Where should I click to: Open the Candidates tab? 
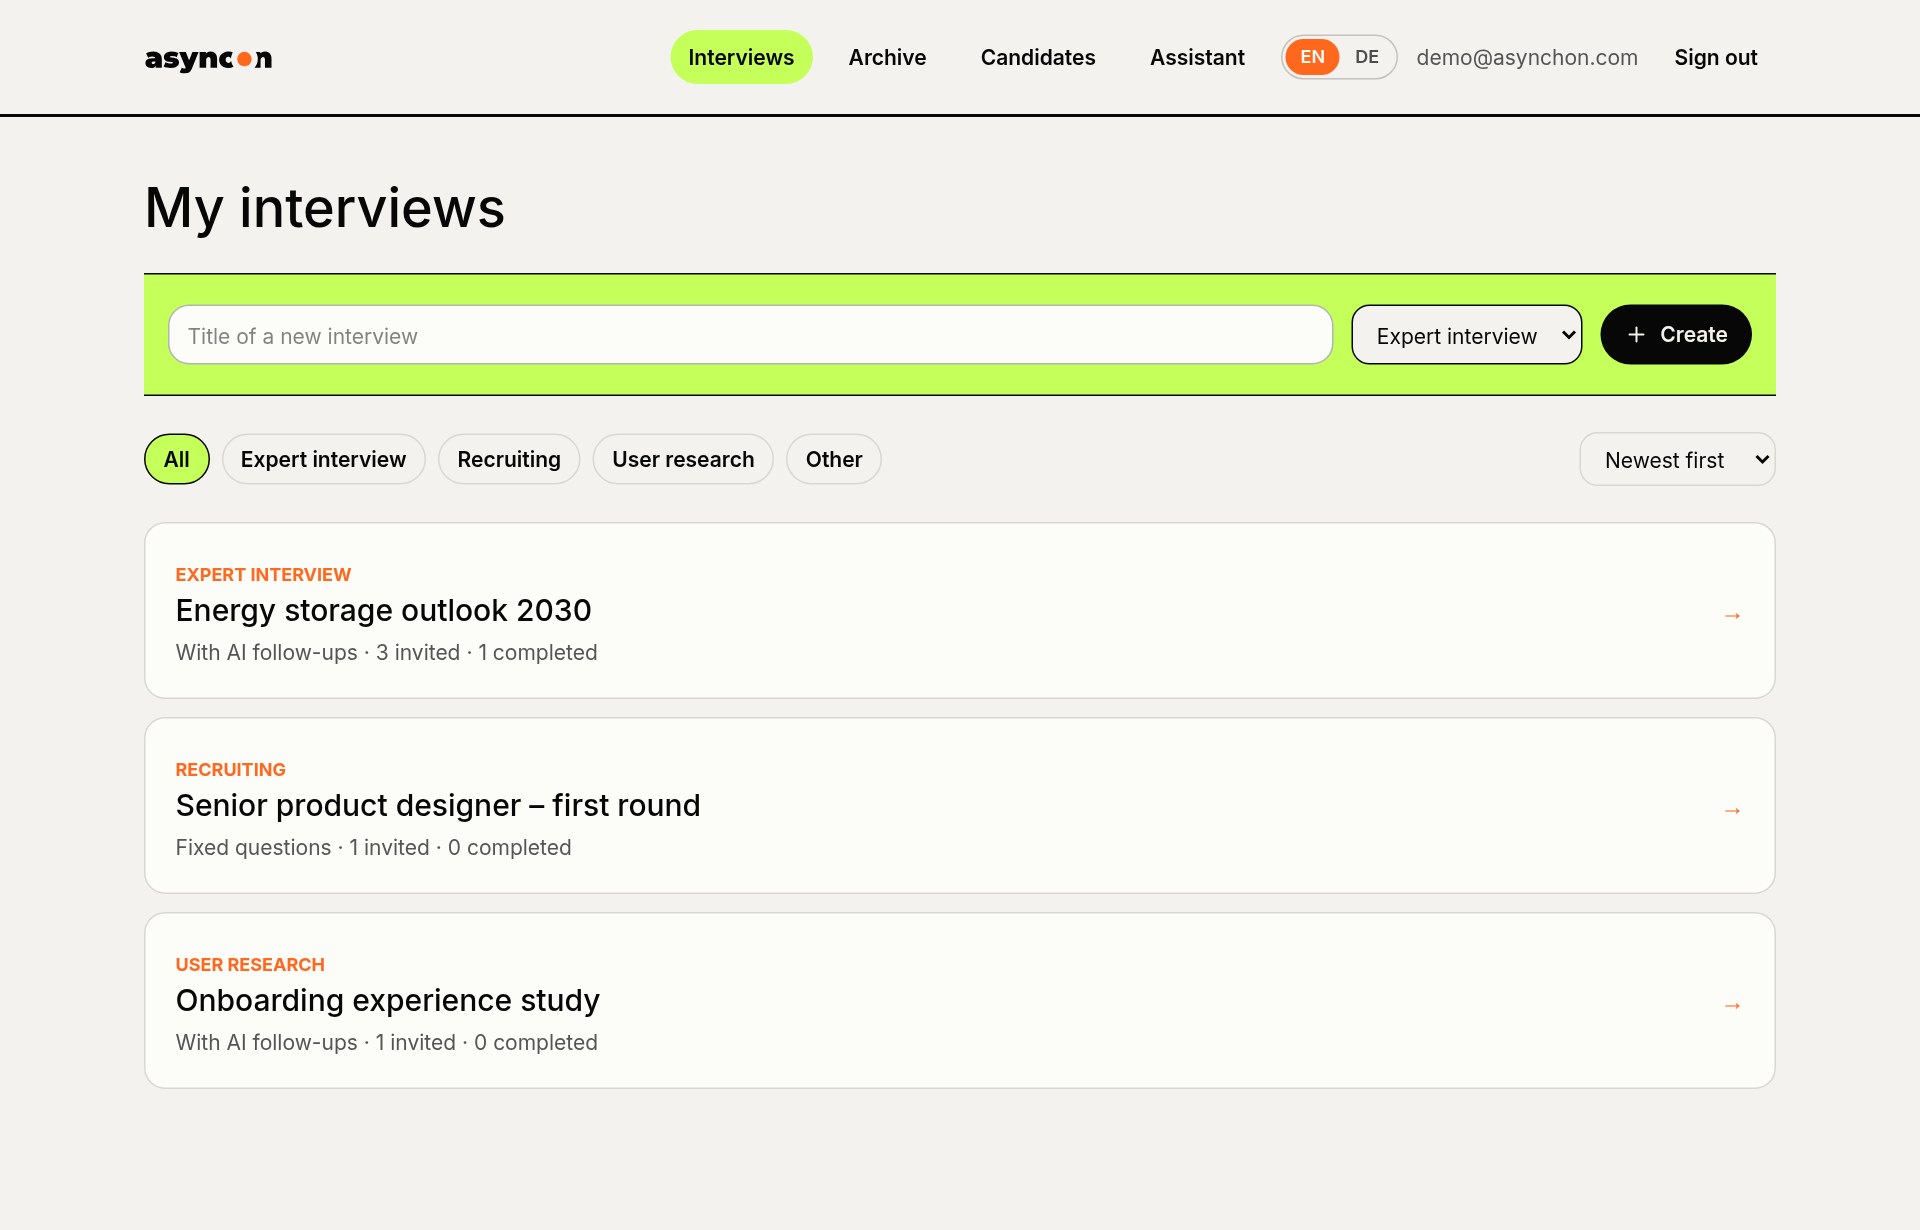(1038, 57)
